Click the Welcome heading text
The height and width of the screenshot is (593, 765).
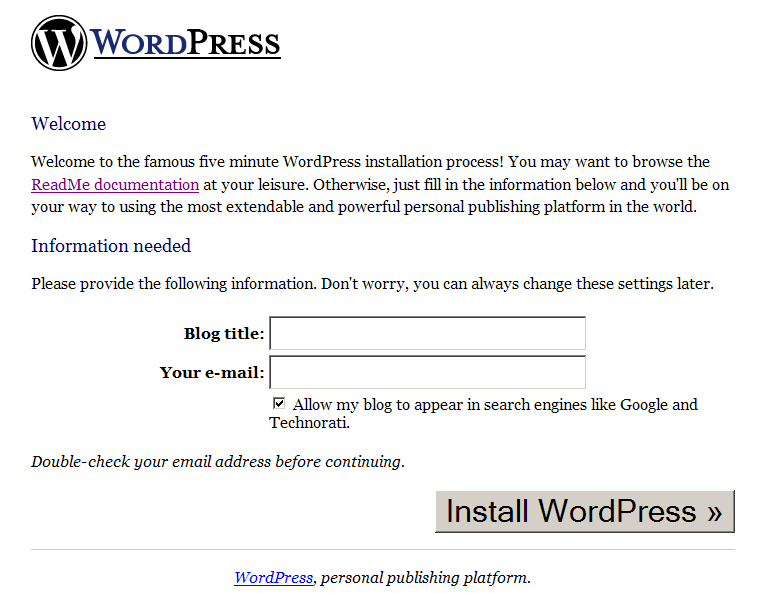pyautogui.click(x=69, y=124)
